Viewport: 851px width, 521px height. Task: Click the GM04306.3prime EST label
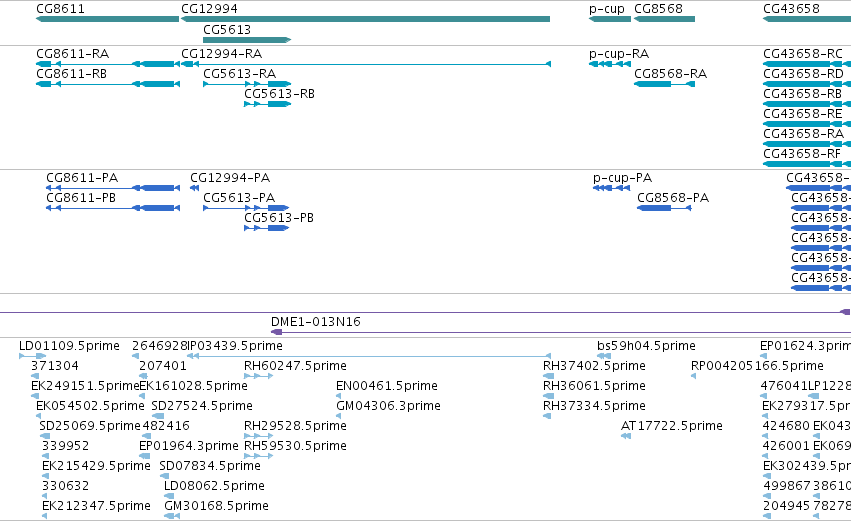pos(388,406)
